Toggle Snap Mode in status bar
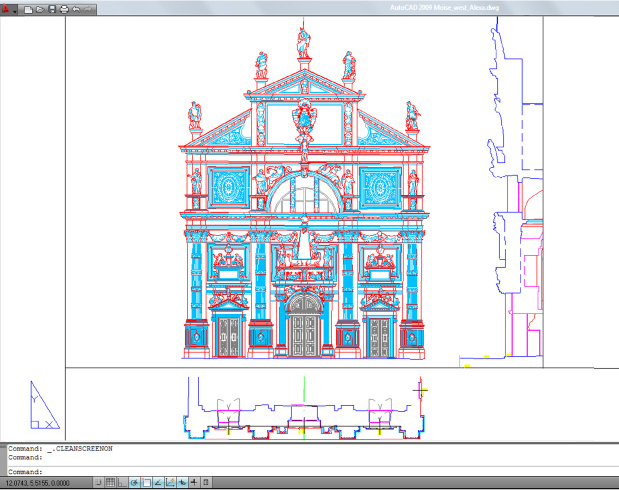Viewport: 619px width, 490px height. point(100,483)
